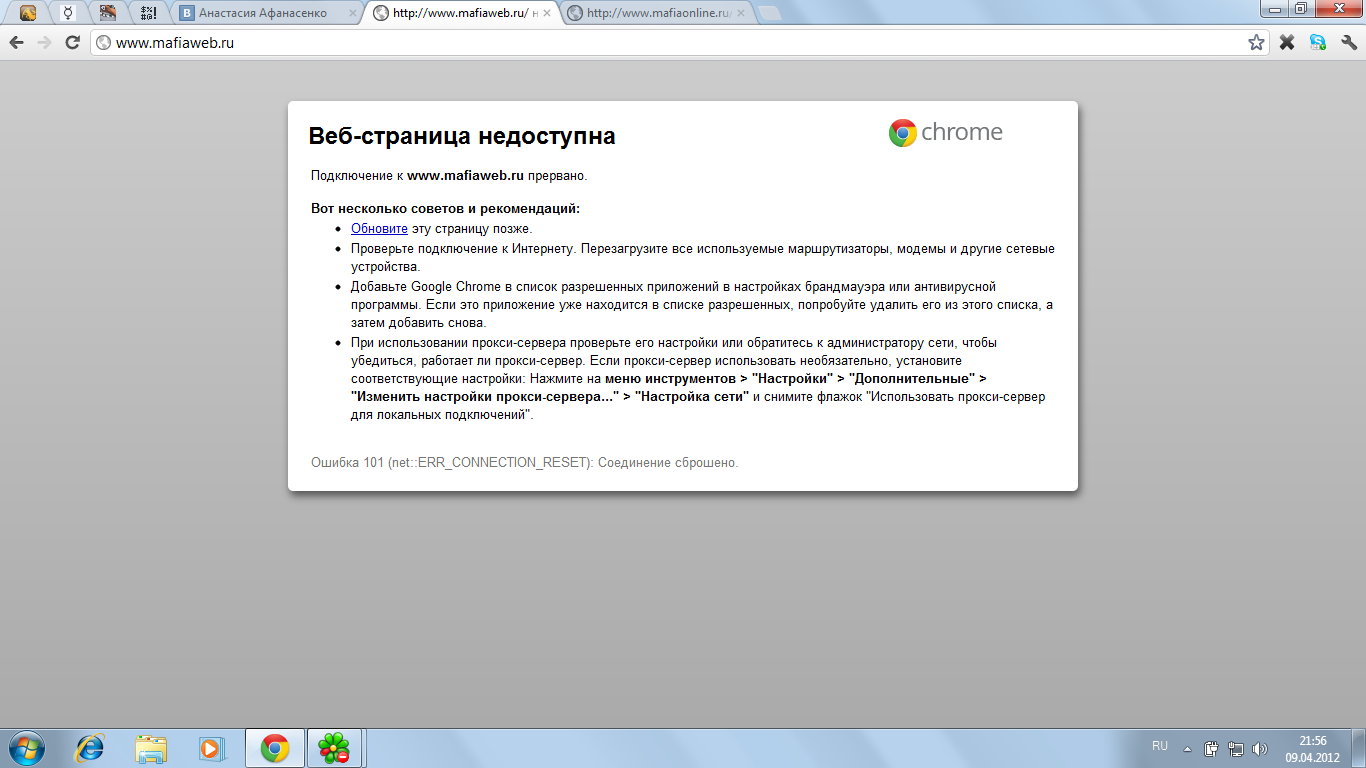Open Windows Explorer folder in the taskbar
Image resolution: width=1366 pixels, height=768 pixels.
click(151, 747)
